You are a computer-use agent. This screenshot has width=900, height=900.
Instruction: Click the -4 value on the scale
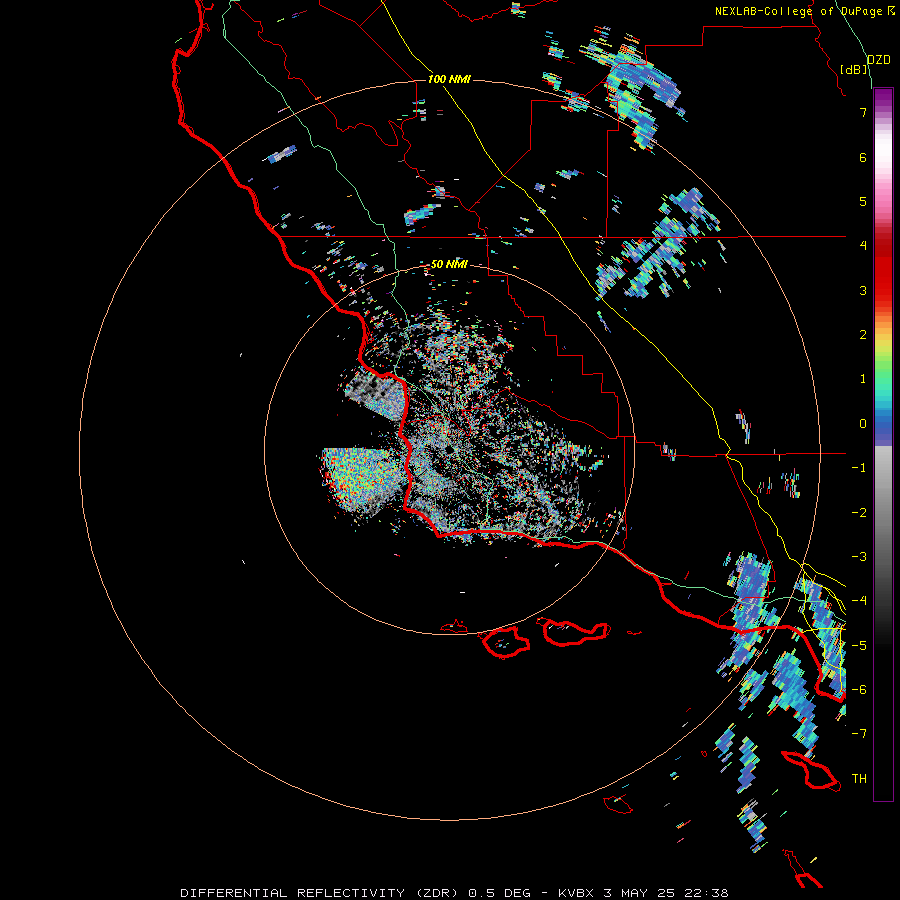click(859, 601)
